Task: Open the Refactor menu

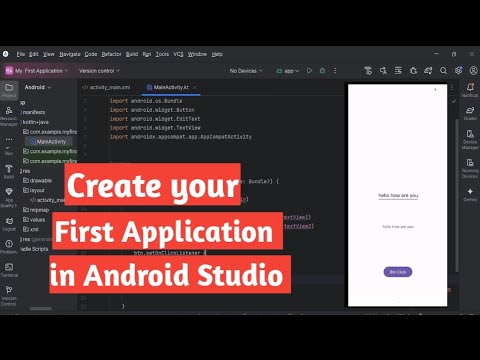Action: pyautogui.click(x=111, y=54)
